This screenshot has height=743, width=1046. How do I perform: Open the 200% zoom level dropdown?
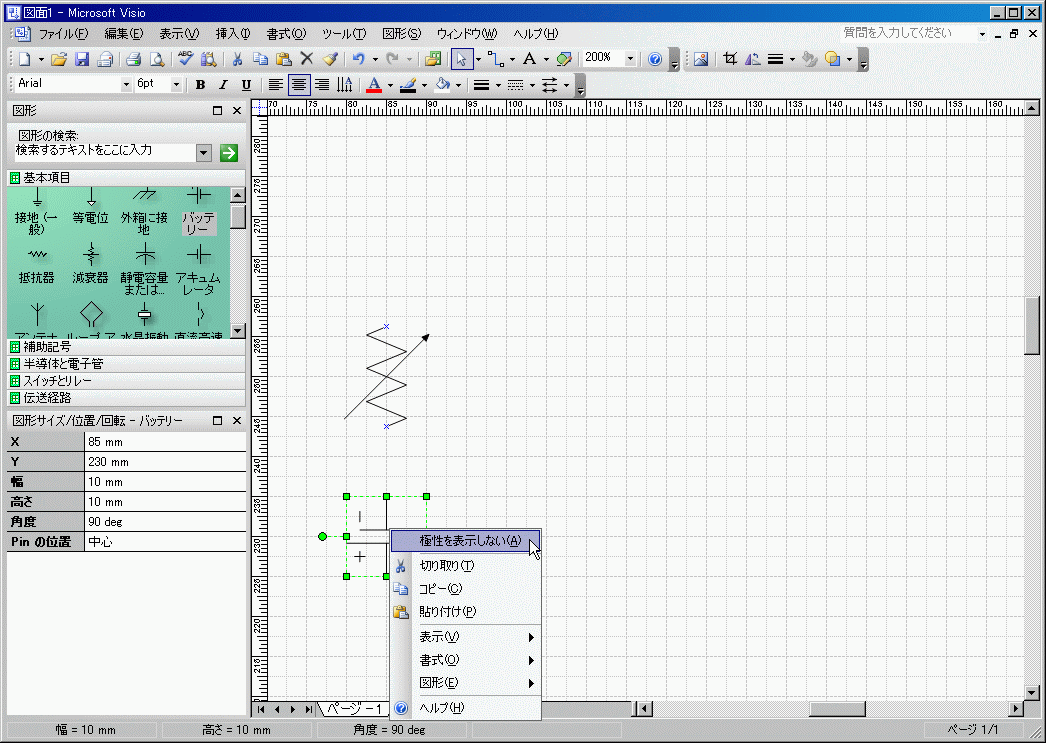(630, 59)
